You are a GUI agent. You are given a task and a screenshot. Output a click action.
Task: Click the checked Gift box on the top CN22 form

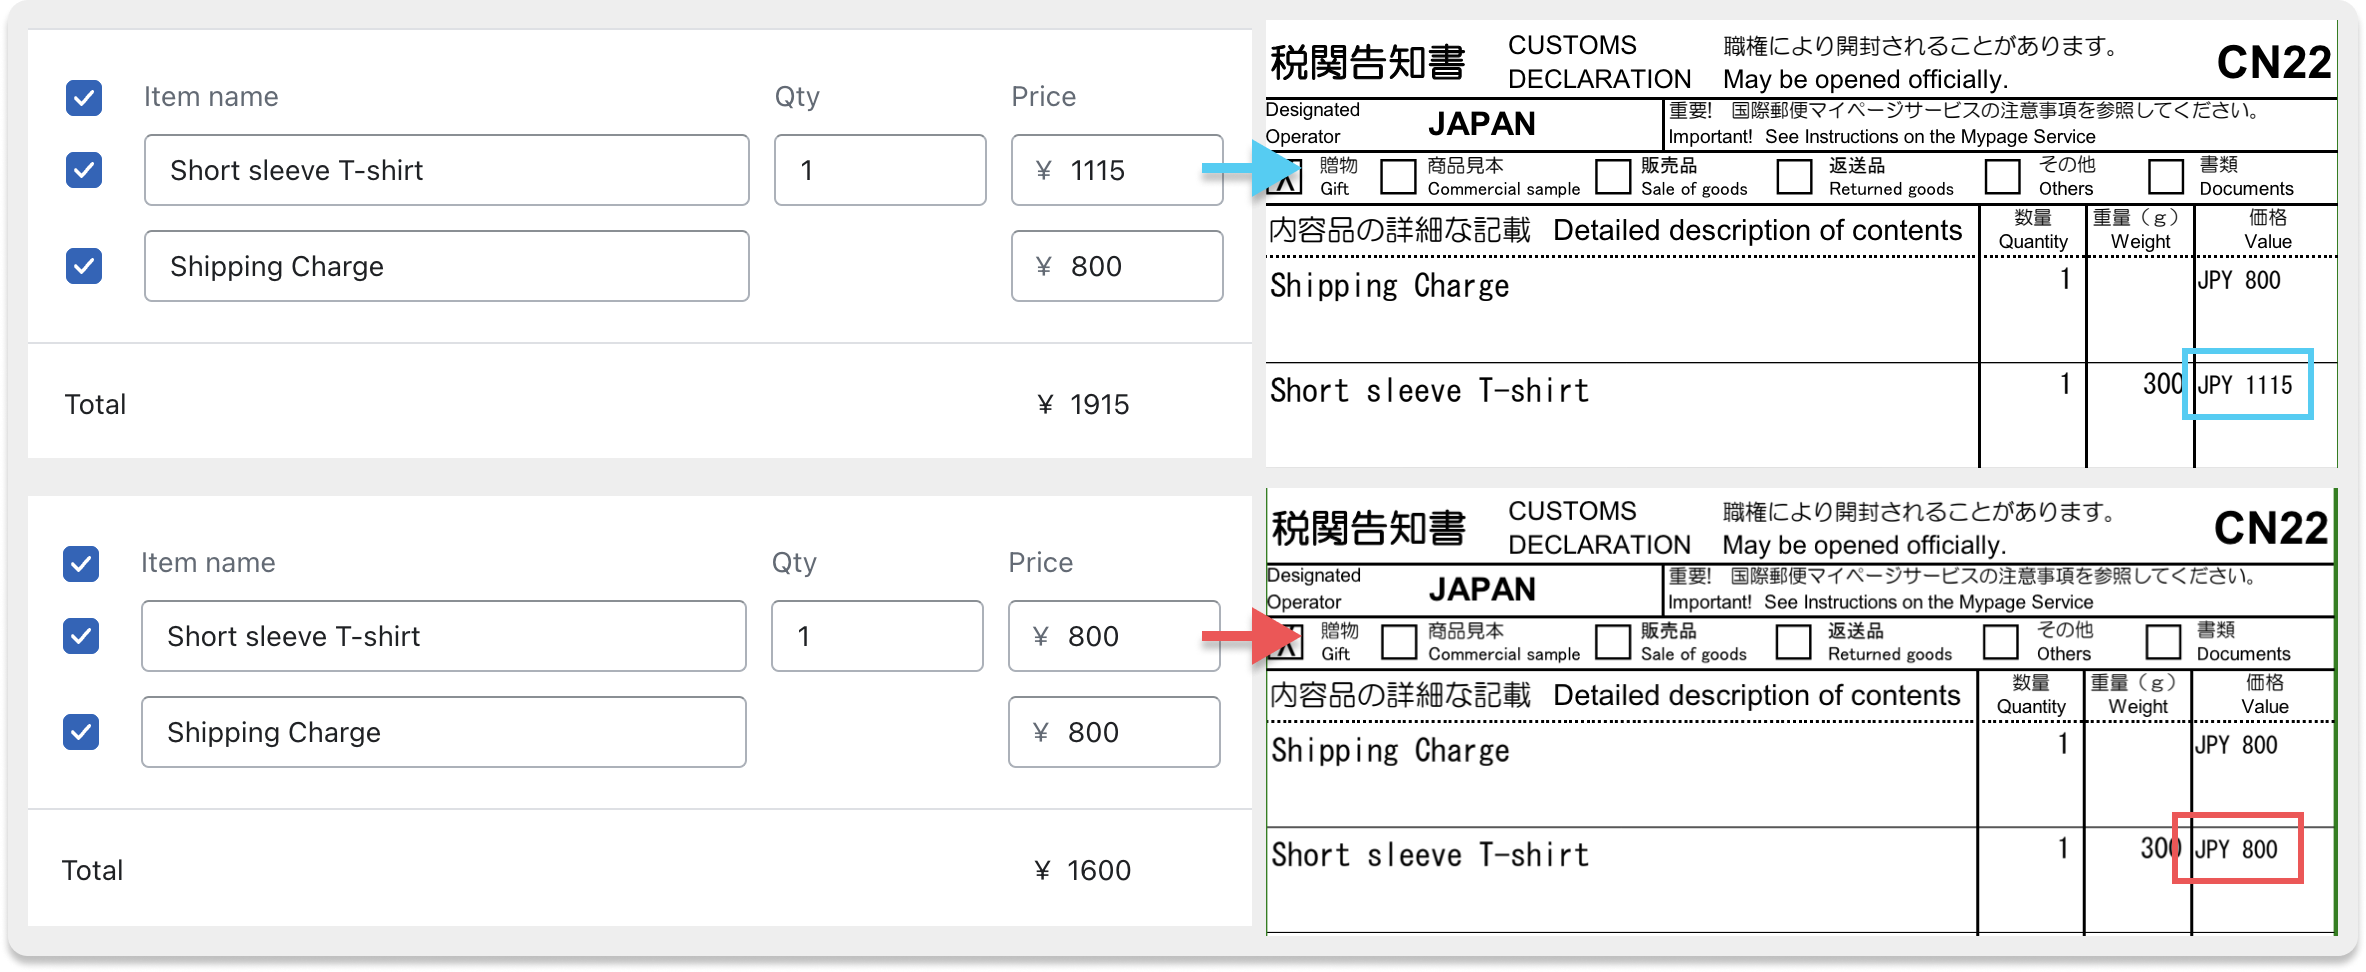1288,176
